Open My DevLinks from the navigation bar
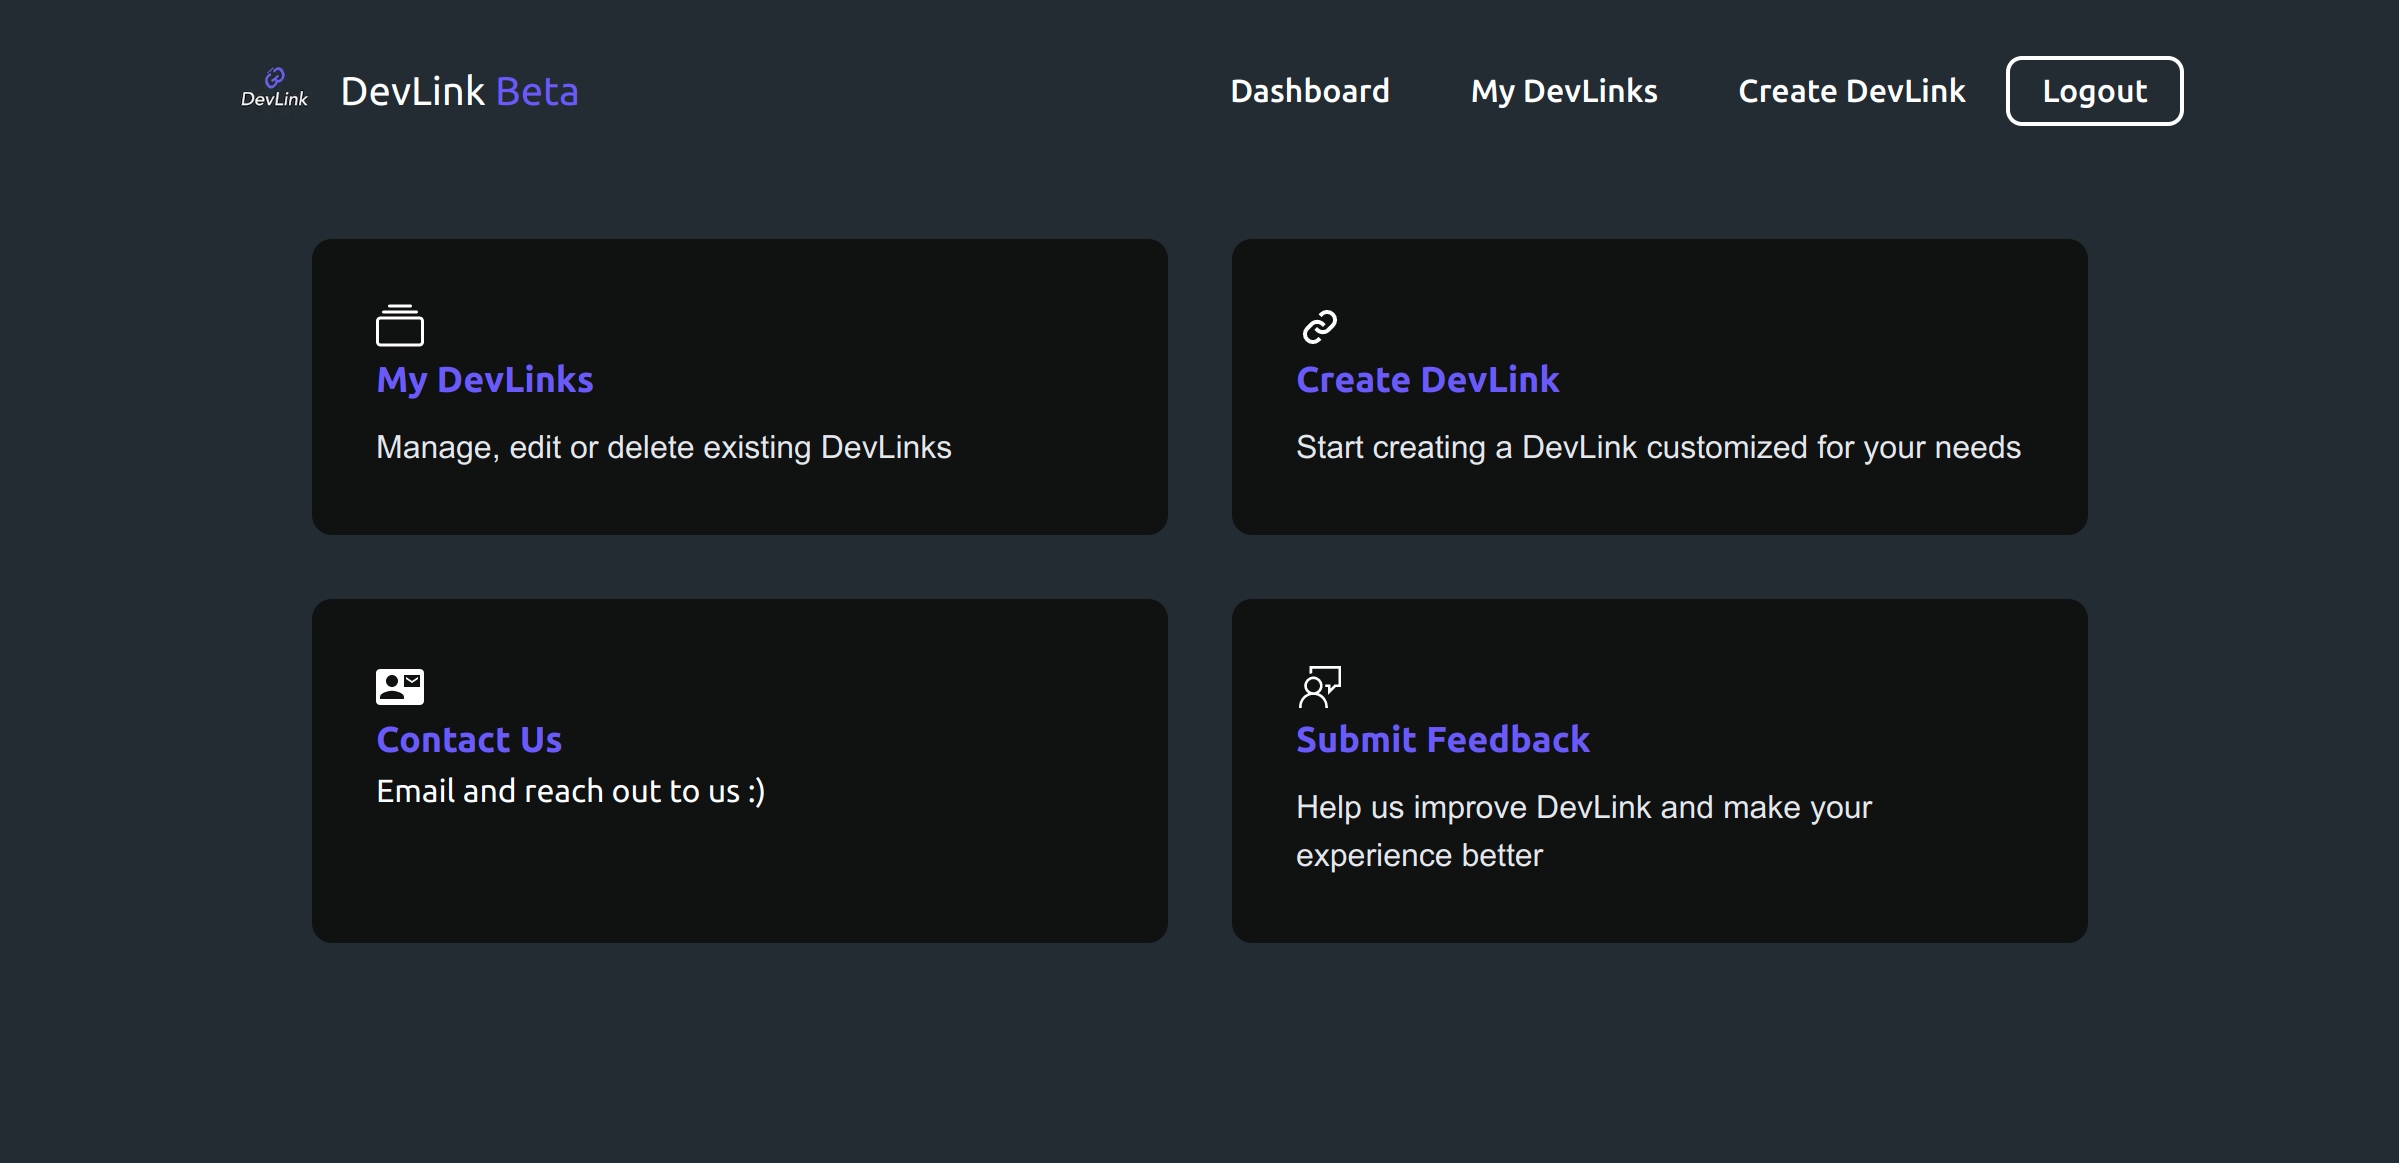 pos(1563,91)
